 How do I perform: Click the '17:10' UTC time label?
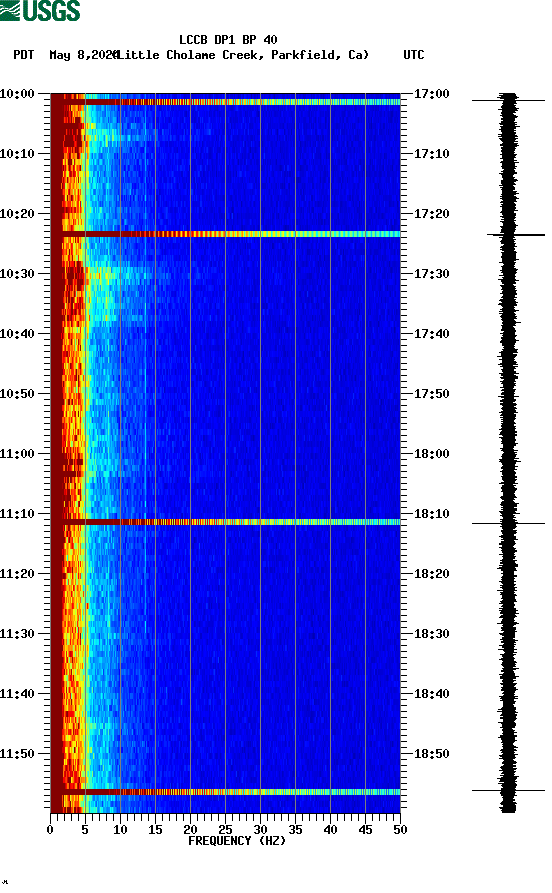coord(432,153)
